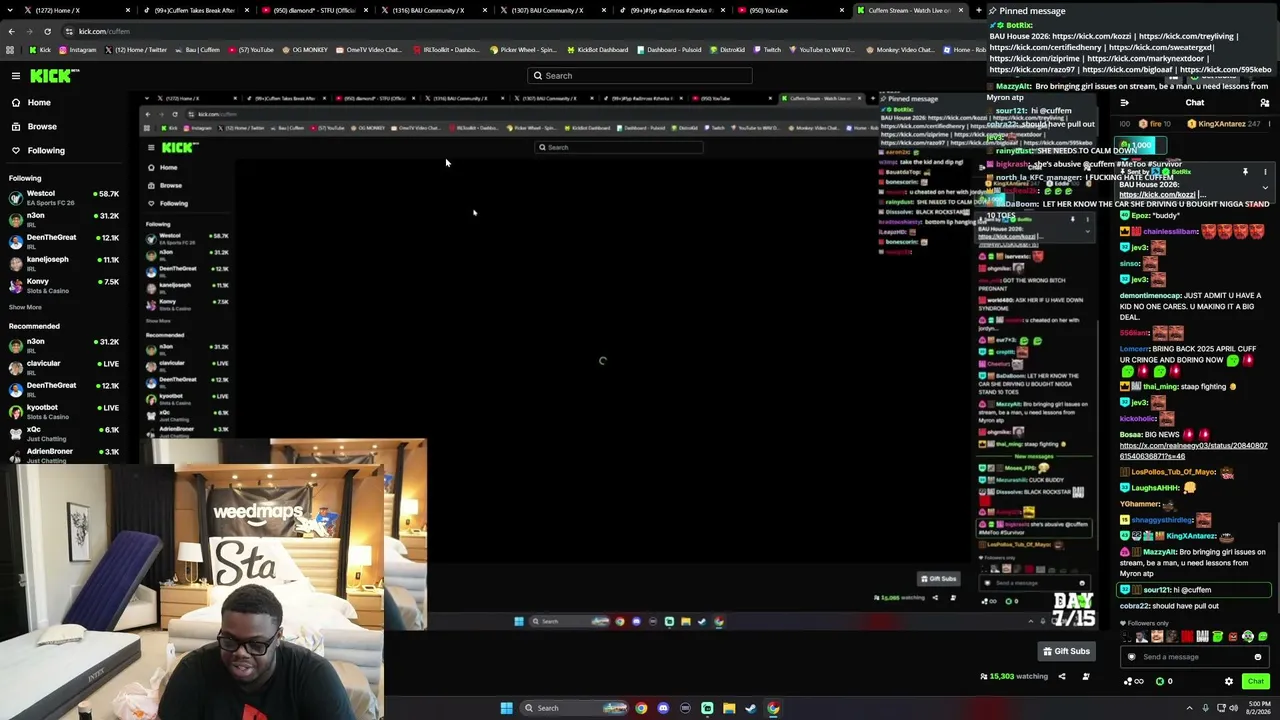Click the icon right of share
This screenshot has width=1280, height=720.
[1086, 677]
